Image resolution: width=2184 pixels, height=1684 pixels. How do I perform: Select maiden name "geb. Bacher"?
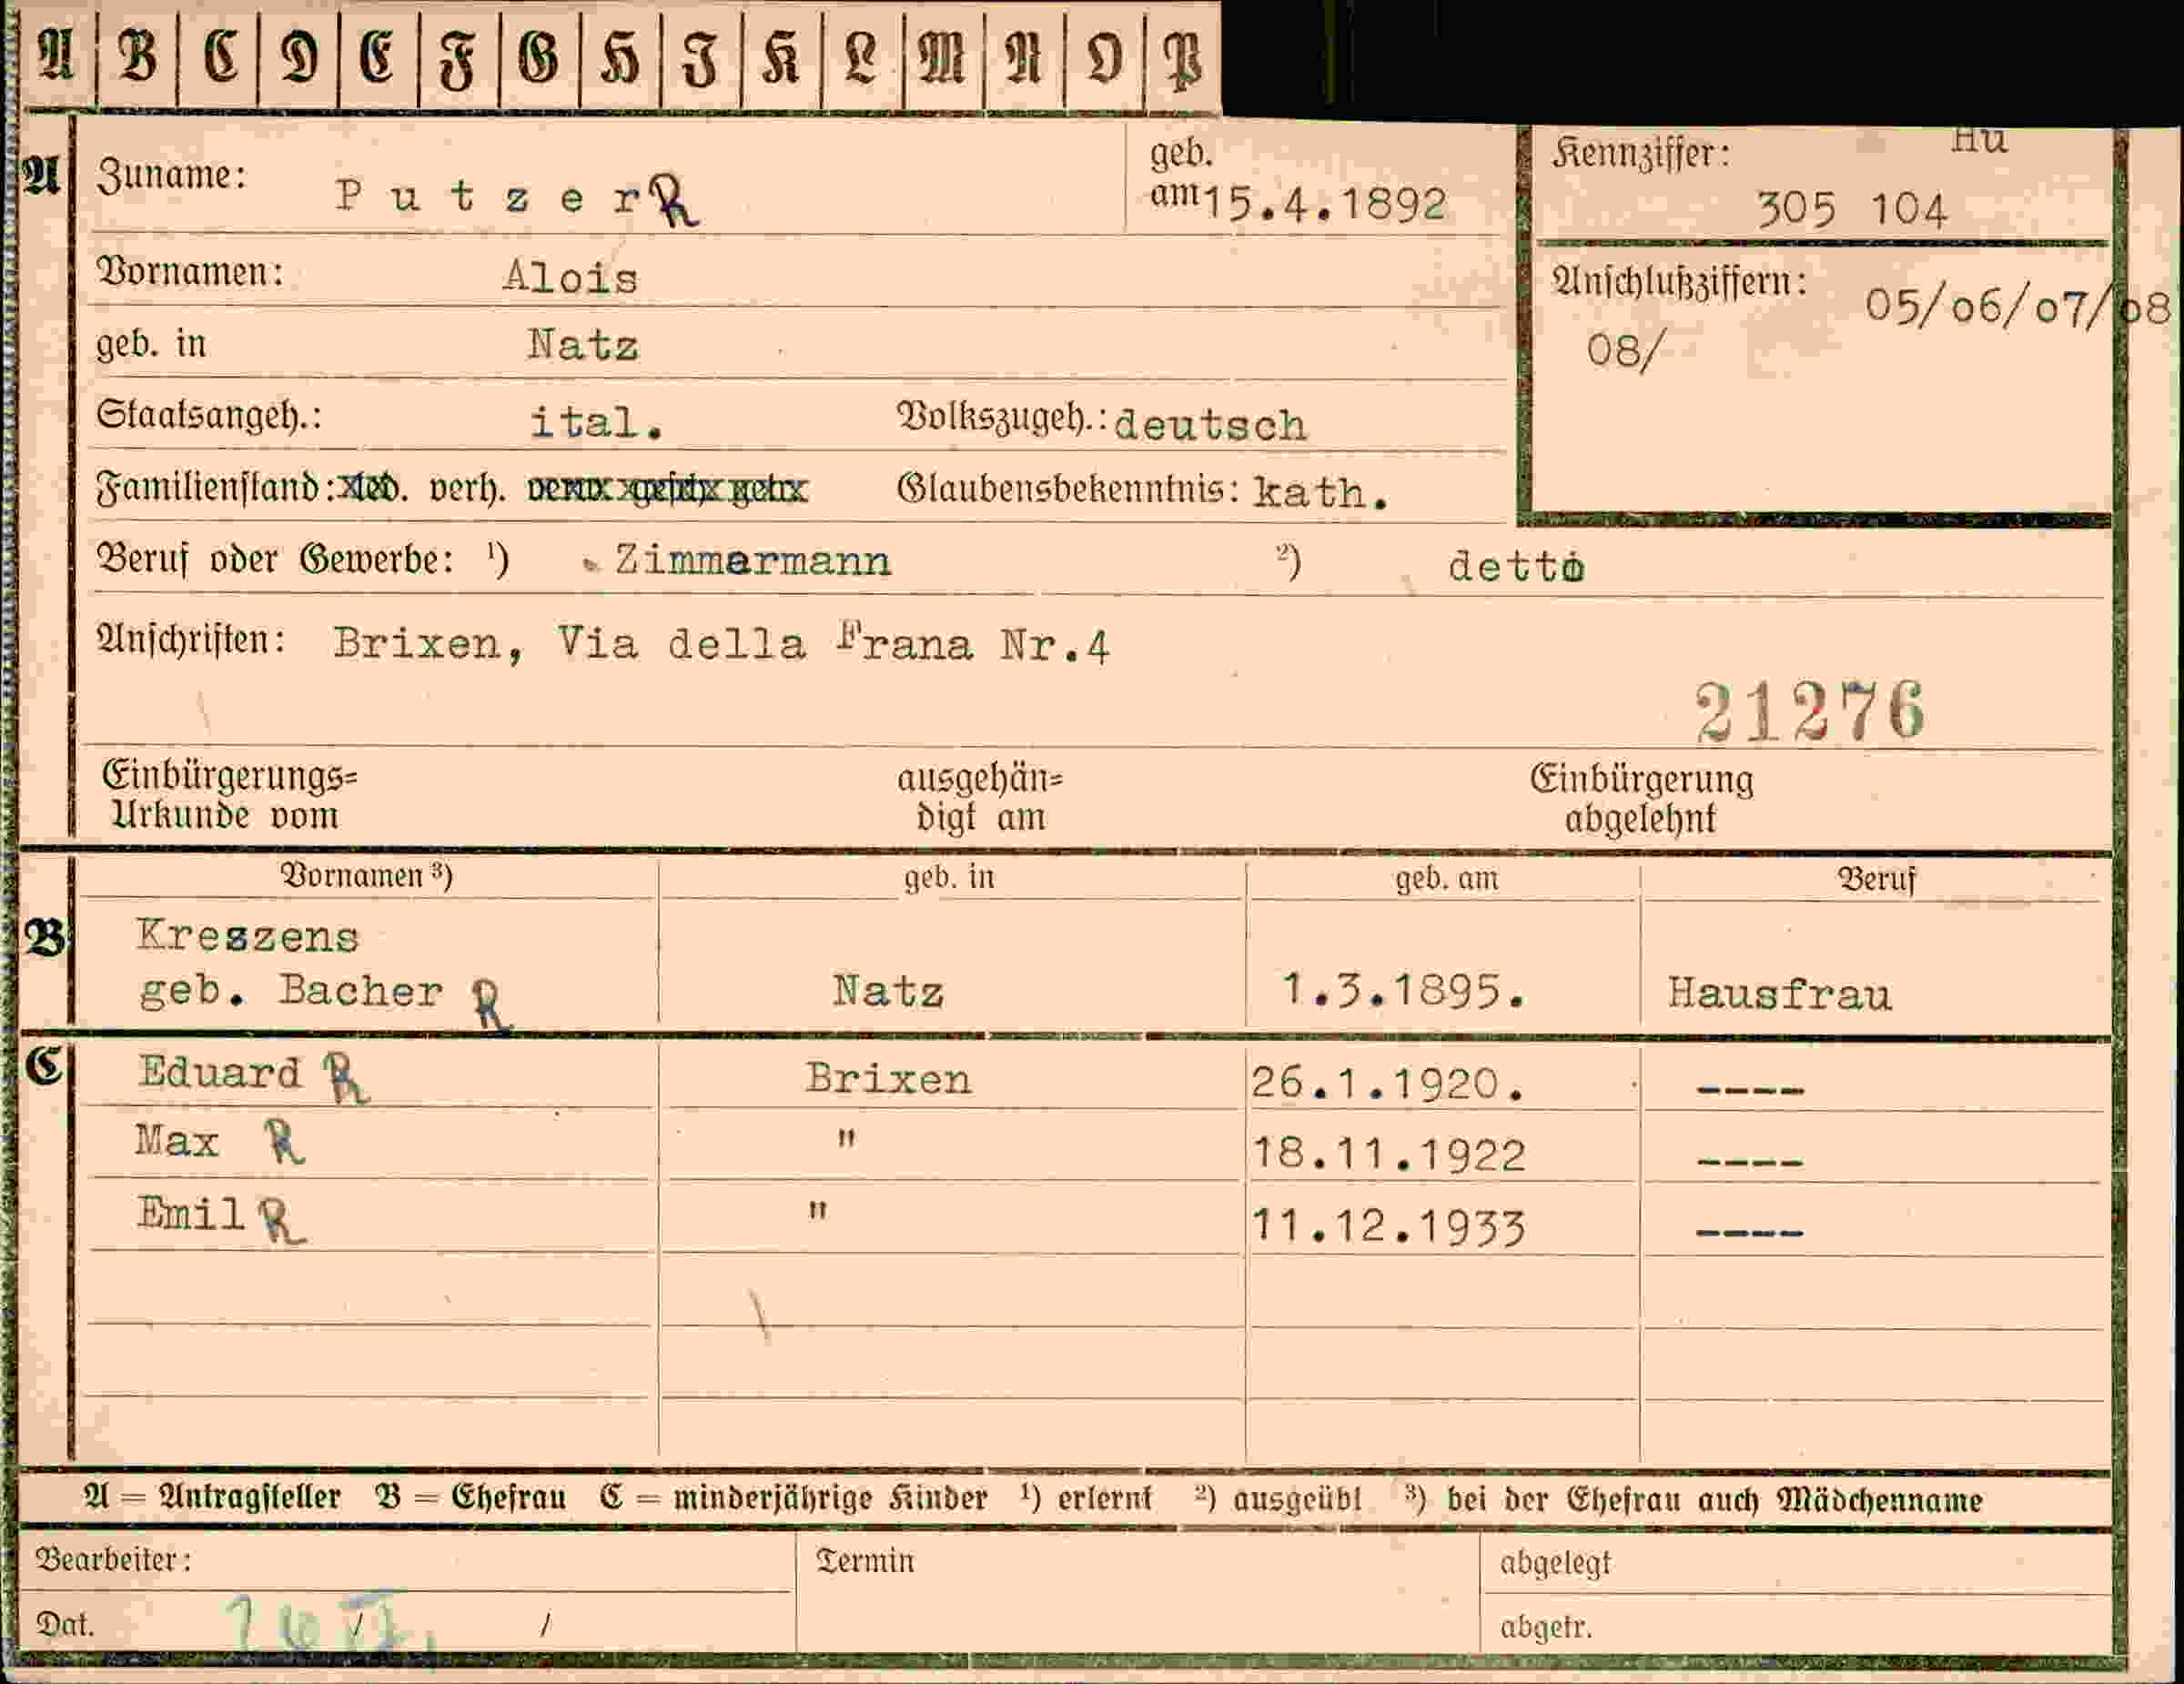pos(291,991)
